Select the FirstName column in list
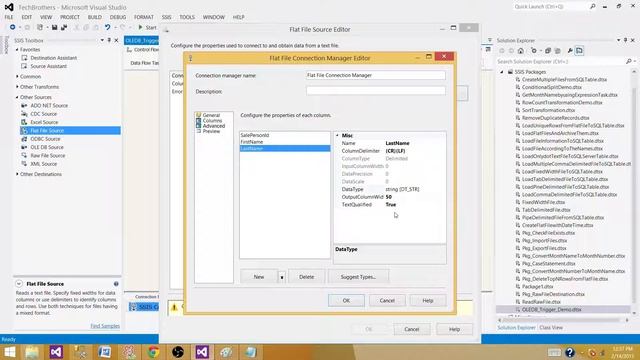Image resolution: width=640 pixels, height=360 pixels. tap(285, 142)
